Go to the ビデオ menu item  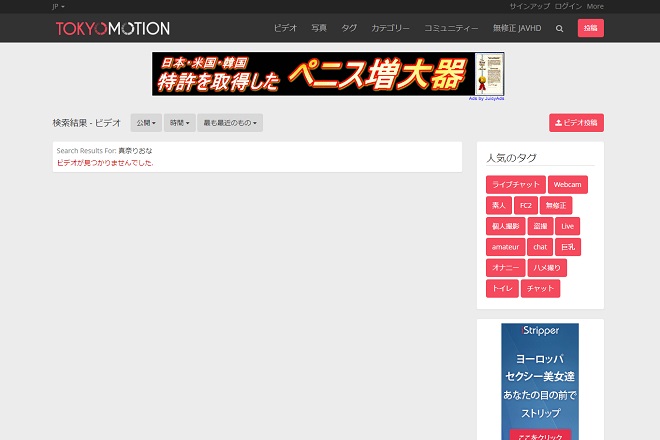[x=285, y=29]
